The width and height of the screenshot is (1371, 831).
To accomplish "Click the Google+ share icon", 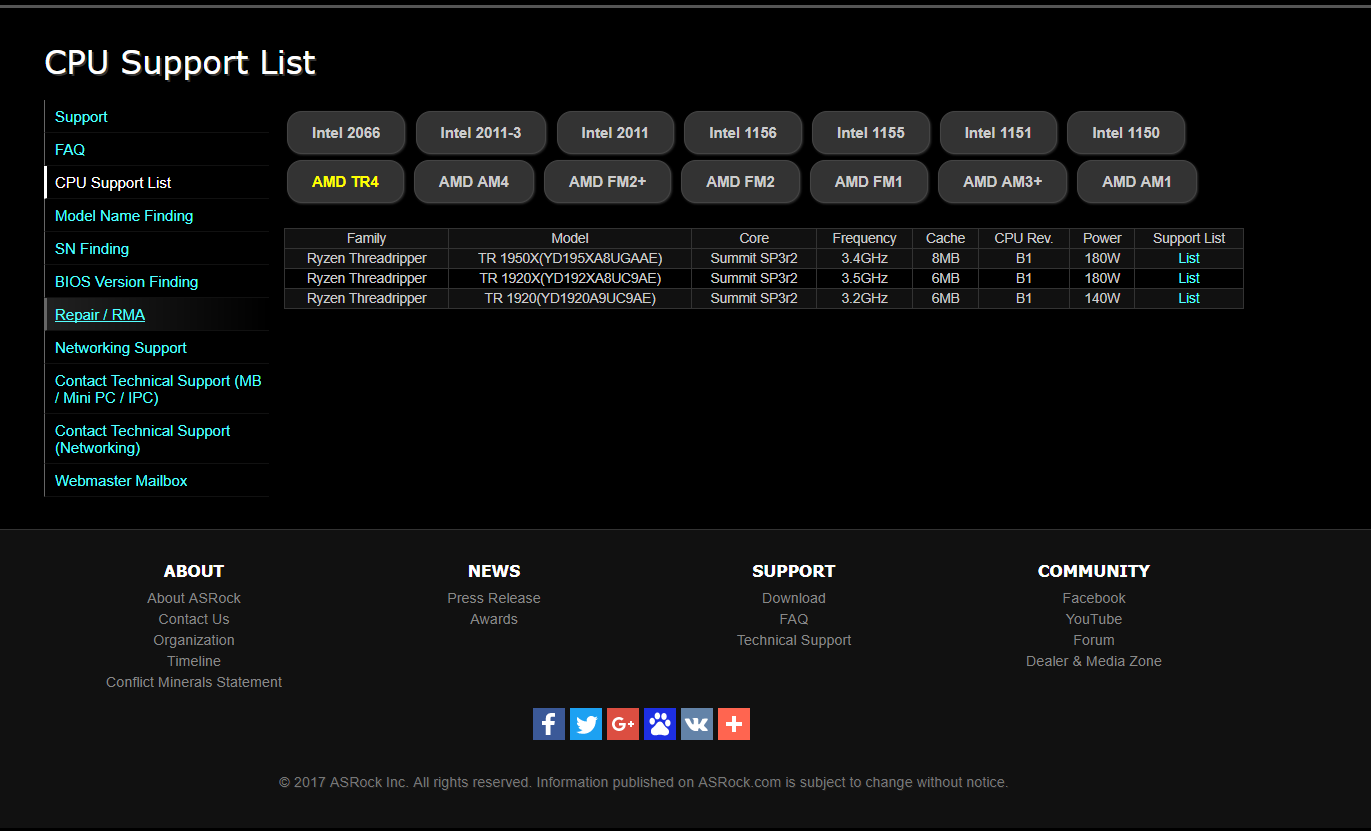I will point(623,724).
